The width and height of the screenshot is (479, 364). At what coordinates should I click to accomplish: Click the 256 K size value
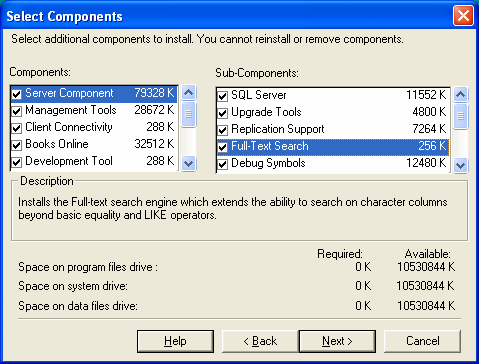click(432, 146)
